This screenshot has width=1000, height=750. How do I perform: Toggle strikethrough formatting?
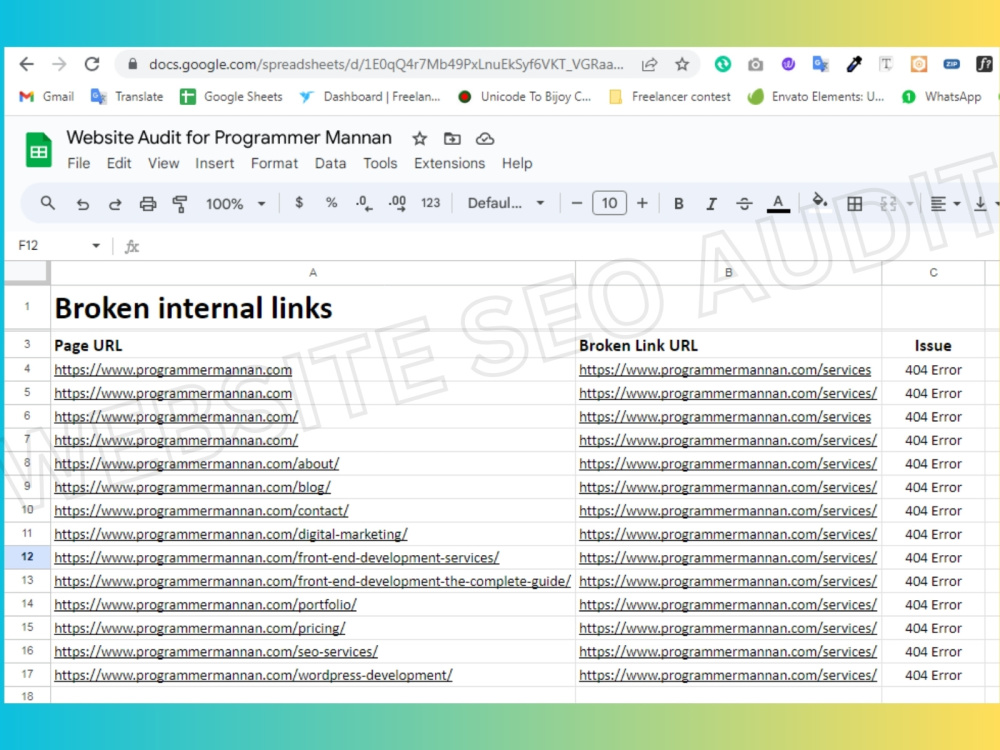tap(744, 203)
